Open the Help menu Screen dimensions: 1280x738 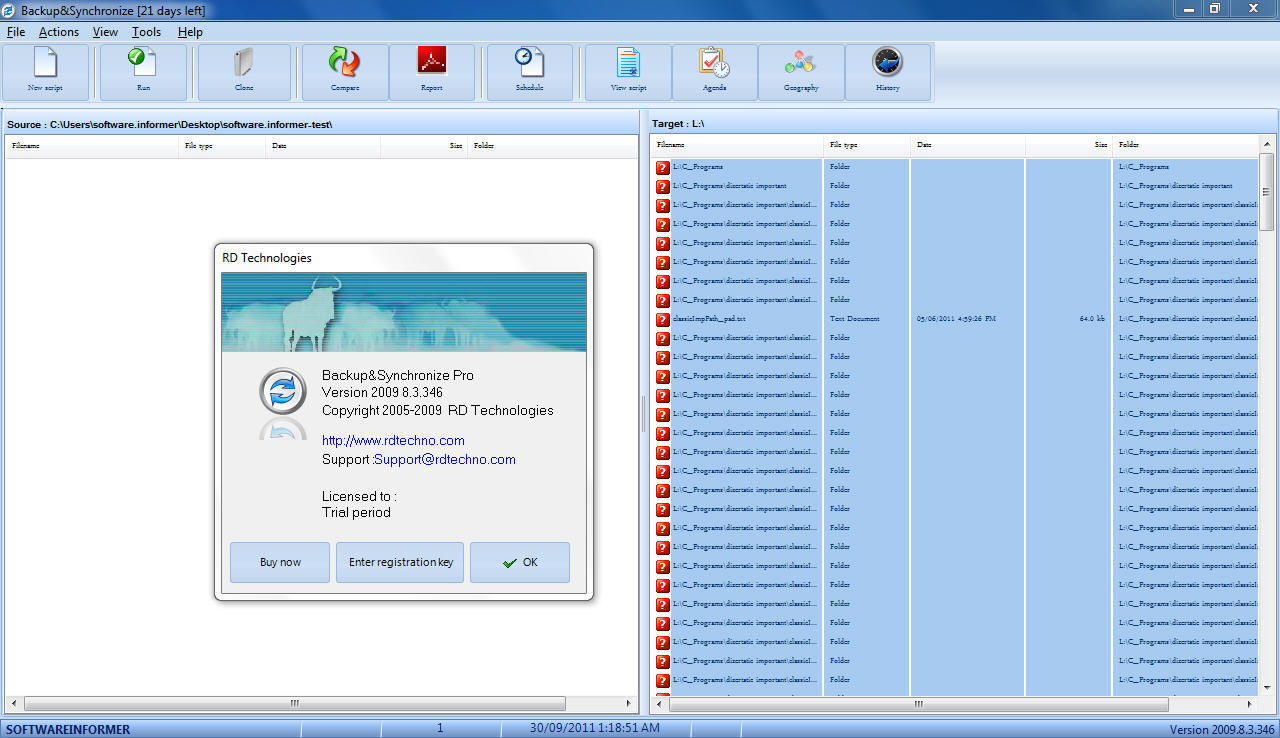[190, 32]
